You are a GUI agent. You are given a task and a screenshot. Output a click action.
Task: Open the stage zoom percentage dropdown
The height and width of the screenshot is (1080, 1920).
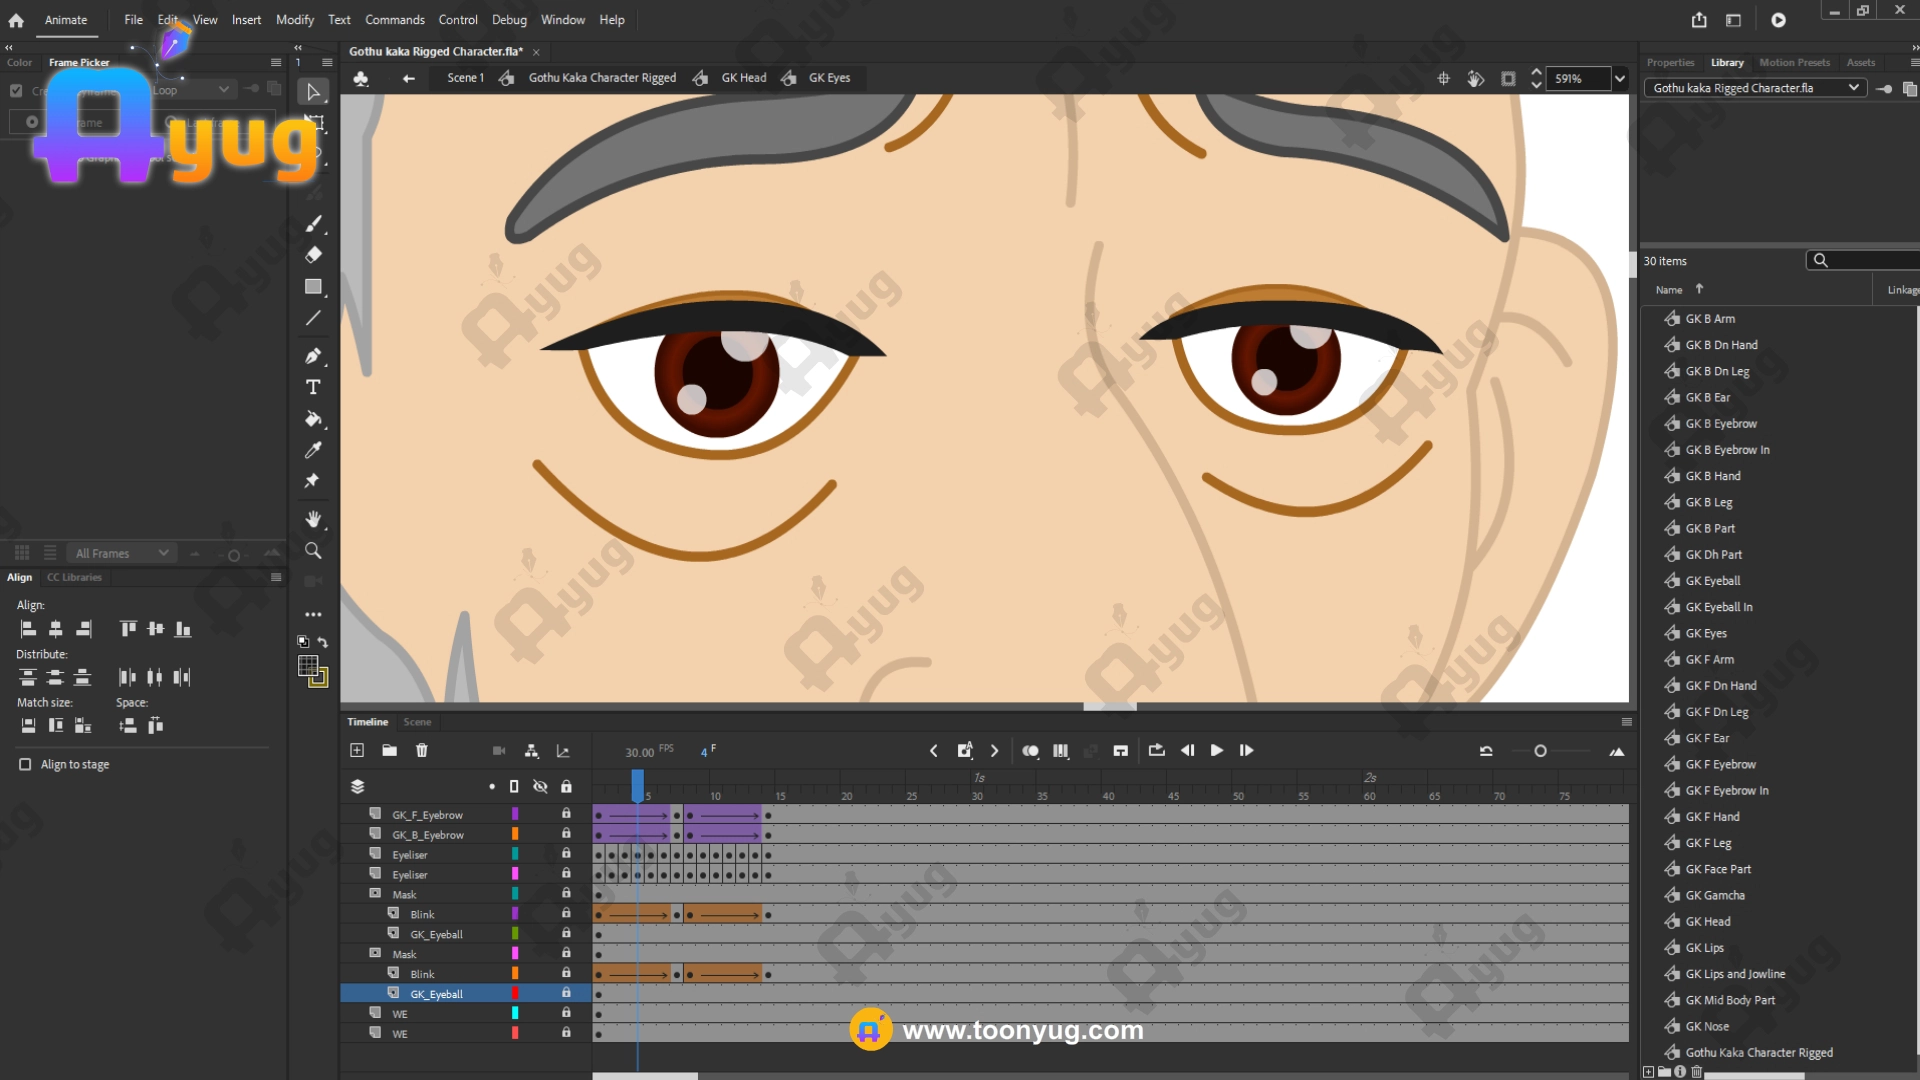(1620, 79)
